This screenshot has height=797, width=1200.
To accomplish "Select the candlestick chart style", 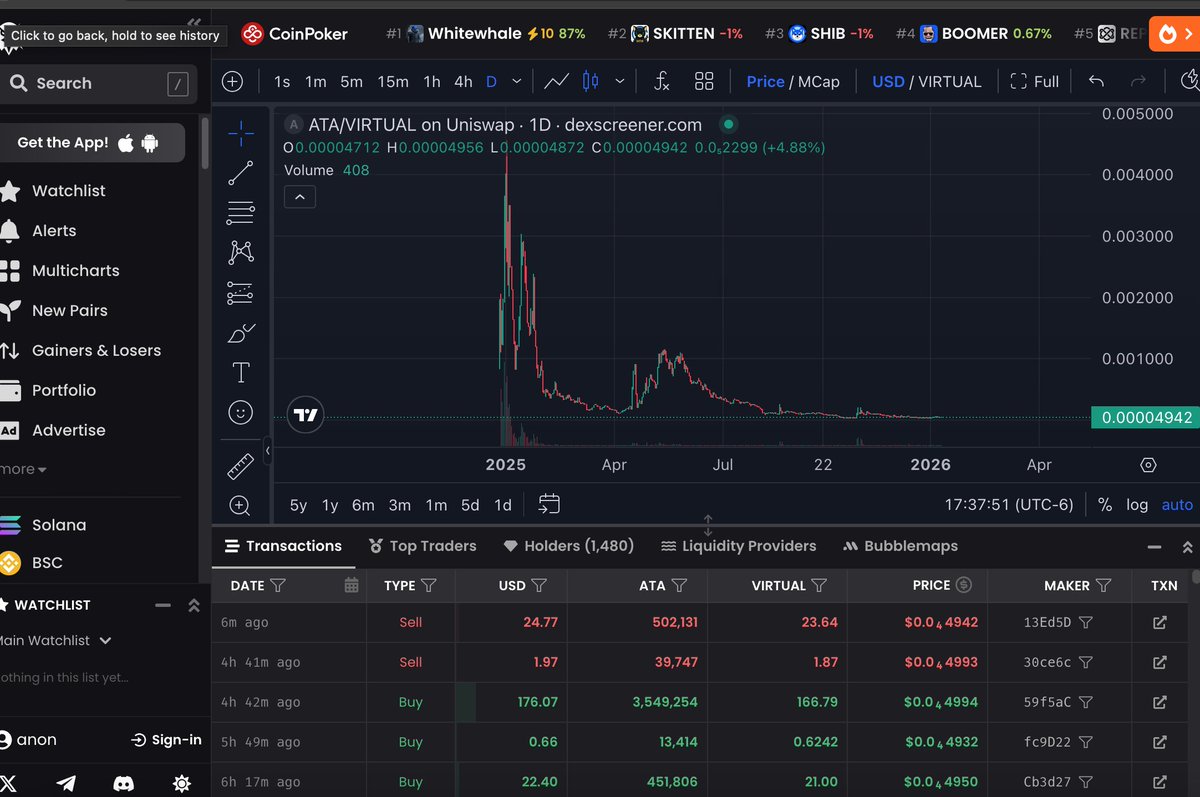I will pyautogui.click(x=591, y=81).
